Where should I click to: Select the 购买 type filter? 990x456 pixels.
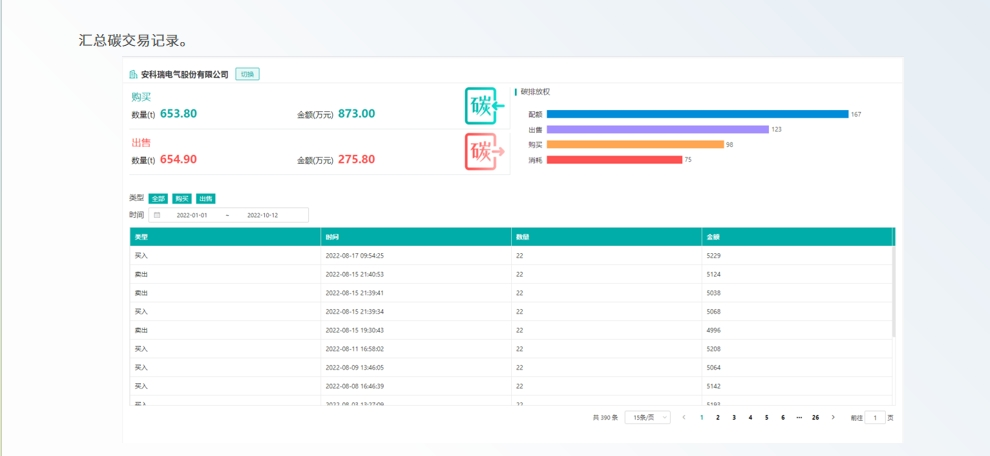181,199
